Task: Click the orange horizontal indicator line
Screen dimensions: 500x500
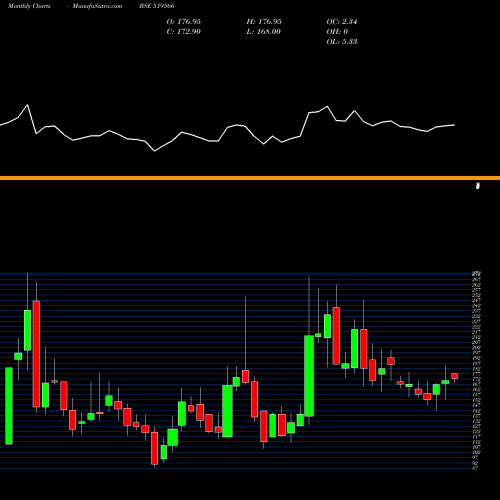Action: click(250, 178)
